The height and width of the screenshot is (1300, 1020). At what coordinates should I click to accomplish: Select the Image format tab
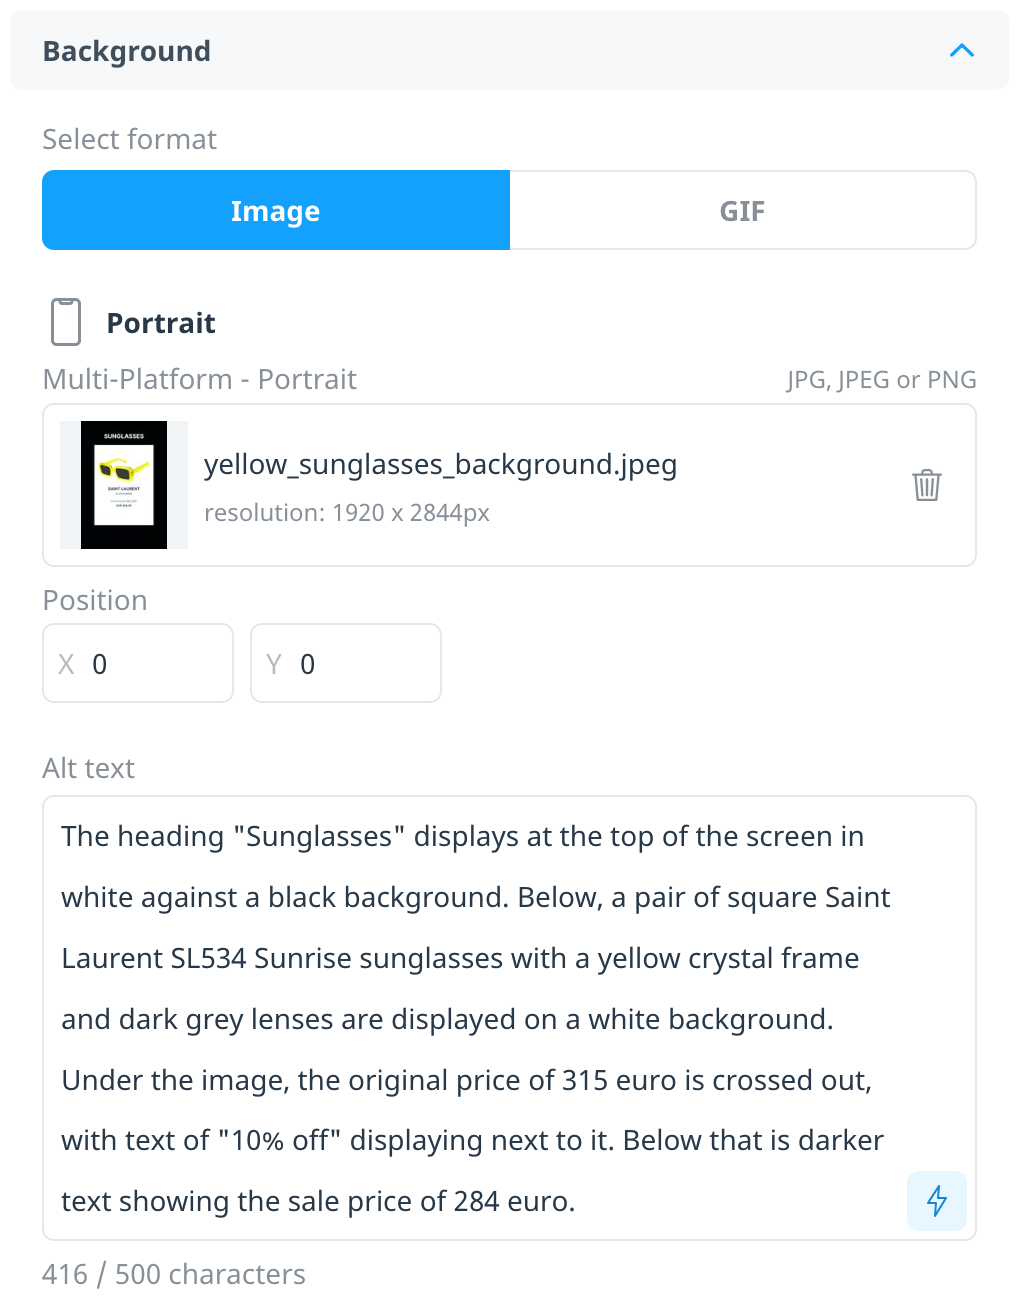pos(276,210)
